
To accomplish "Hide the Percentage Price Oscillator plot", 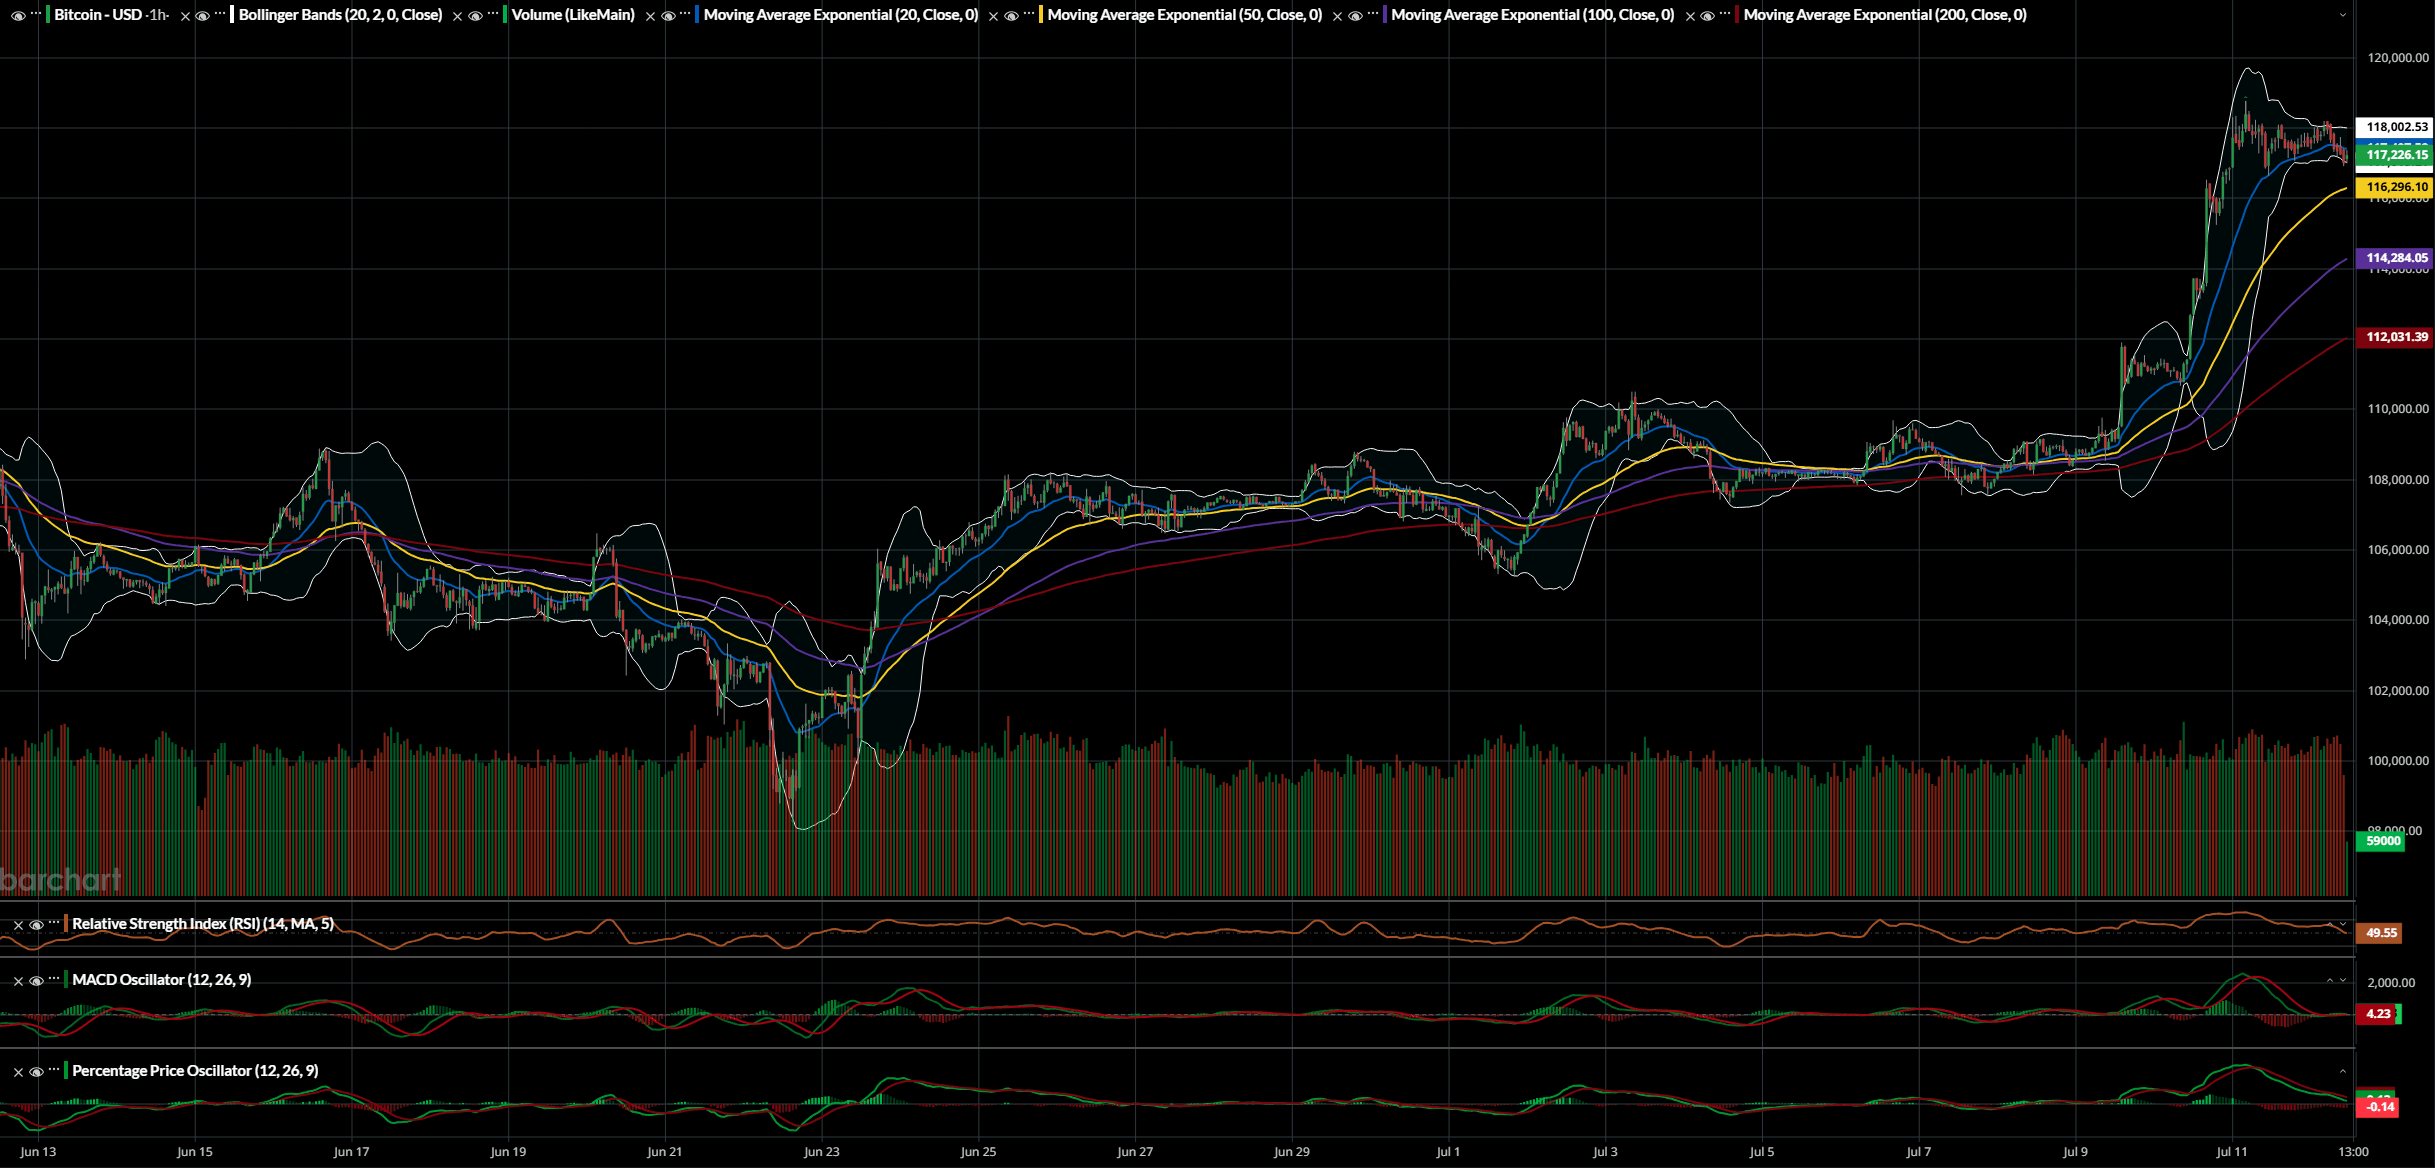I will coord(36,1072).
